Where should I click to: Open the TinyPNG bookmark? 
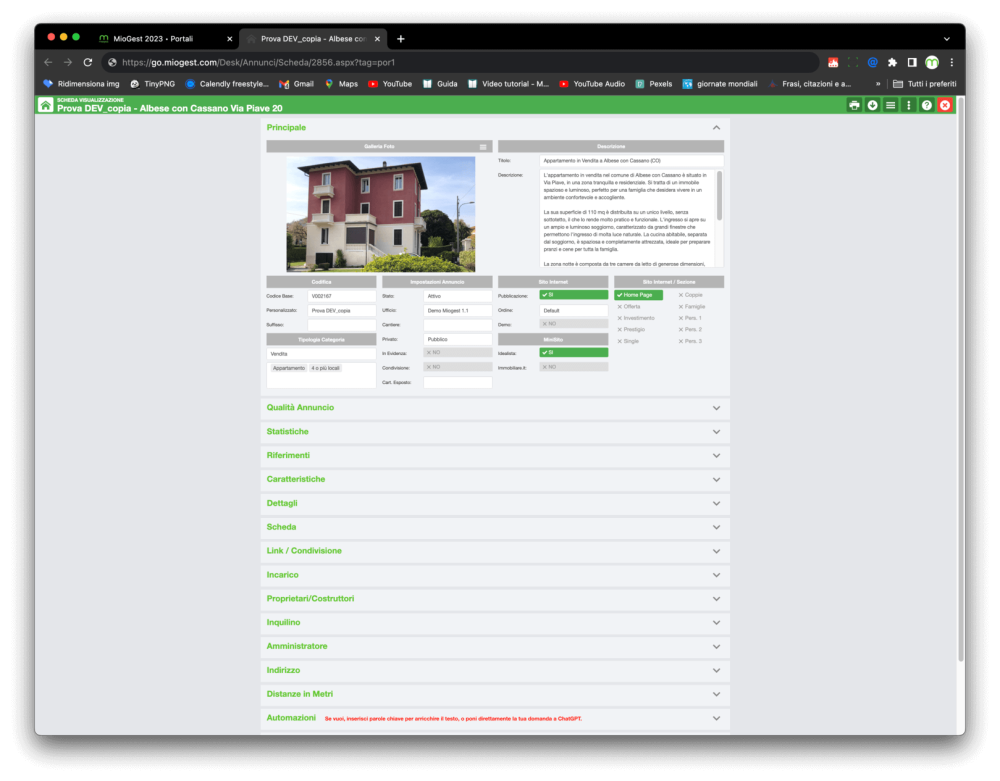click(x=152, y=84)
